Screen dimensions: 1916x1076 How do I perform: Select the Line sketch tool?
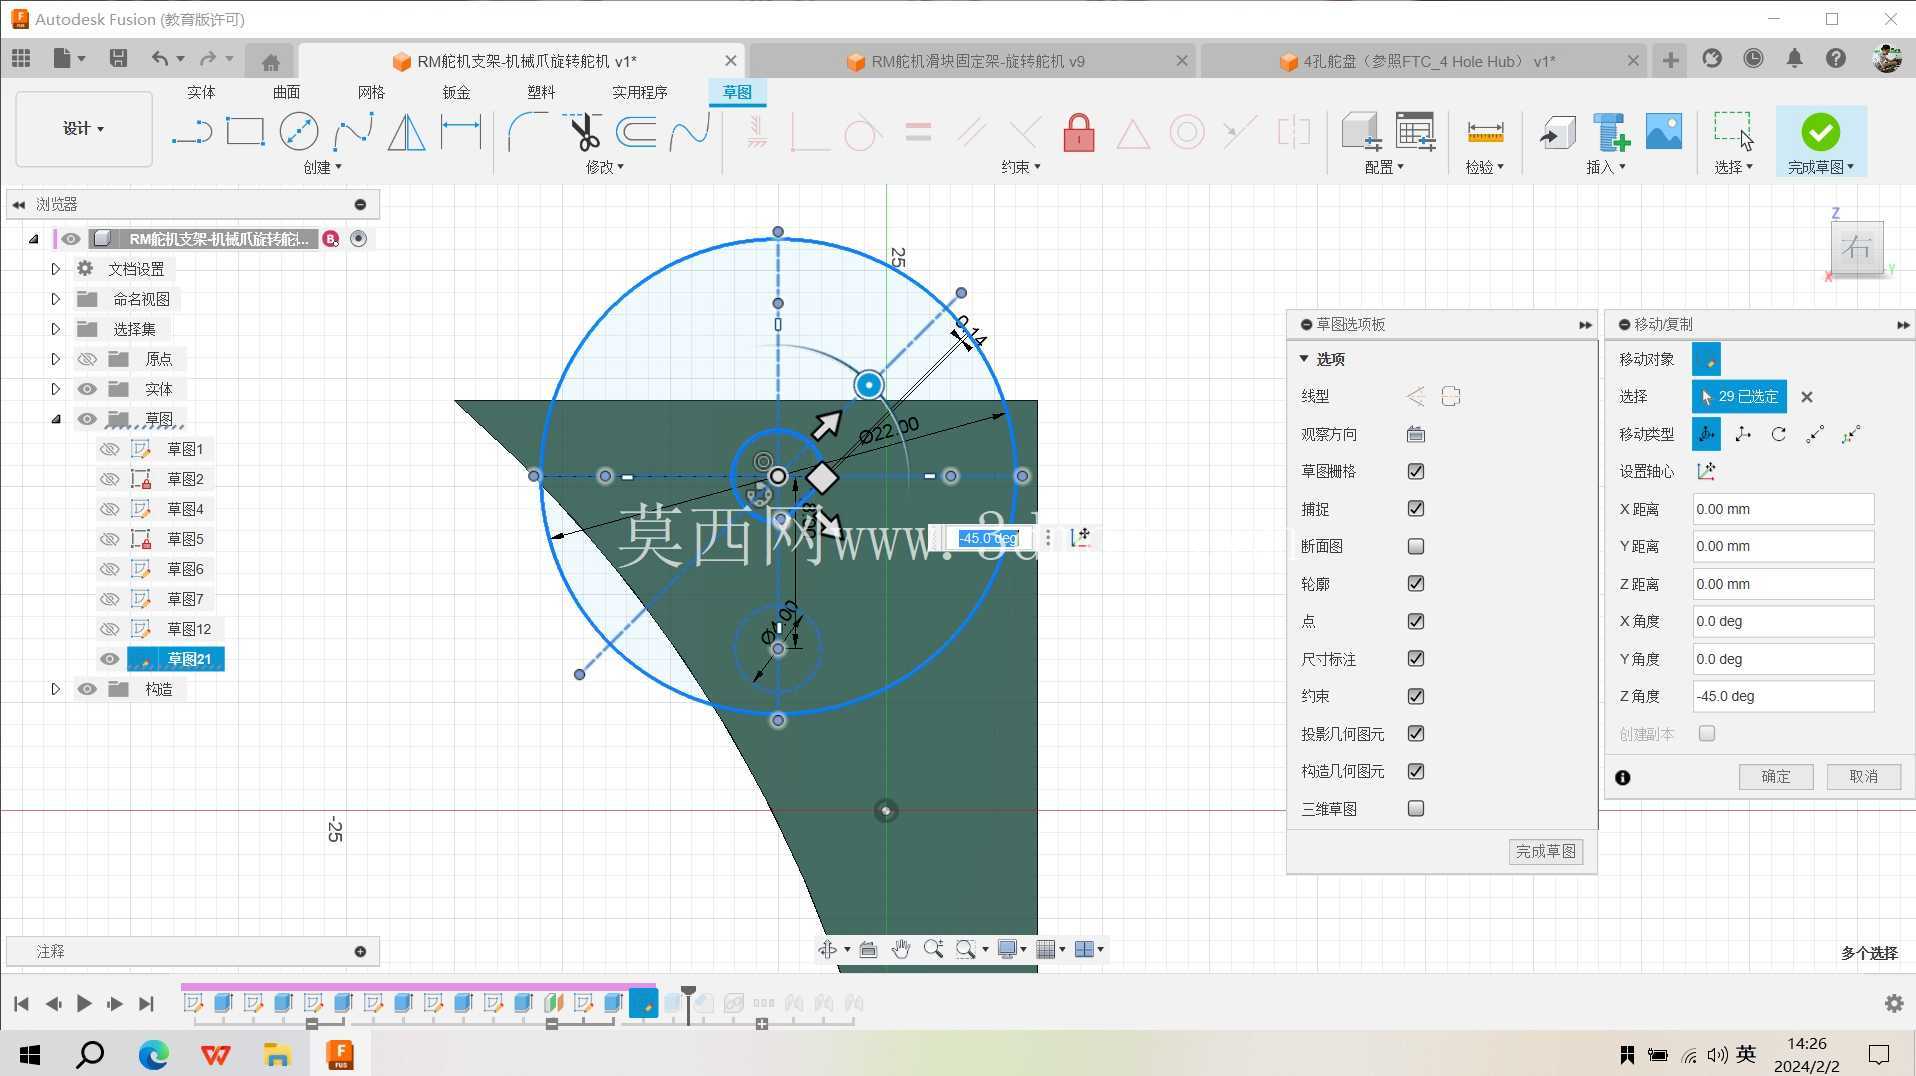tap(191, 132)
